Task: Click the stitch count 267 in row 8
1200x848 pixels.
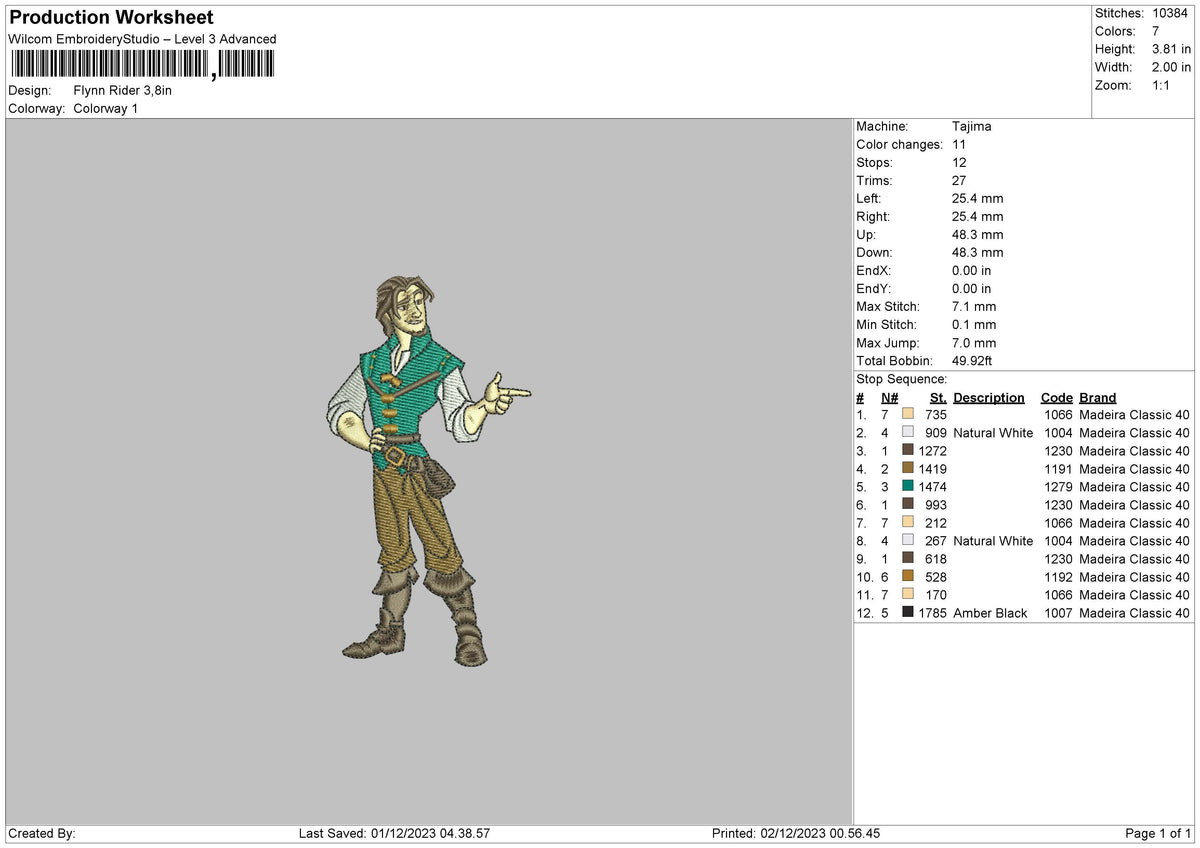Action: [936, 541]
